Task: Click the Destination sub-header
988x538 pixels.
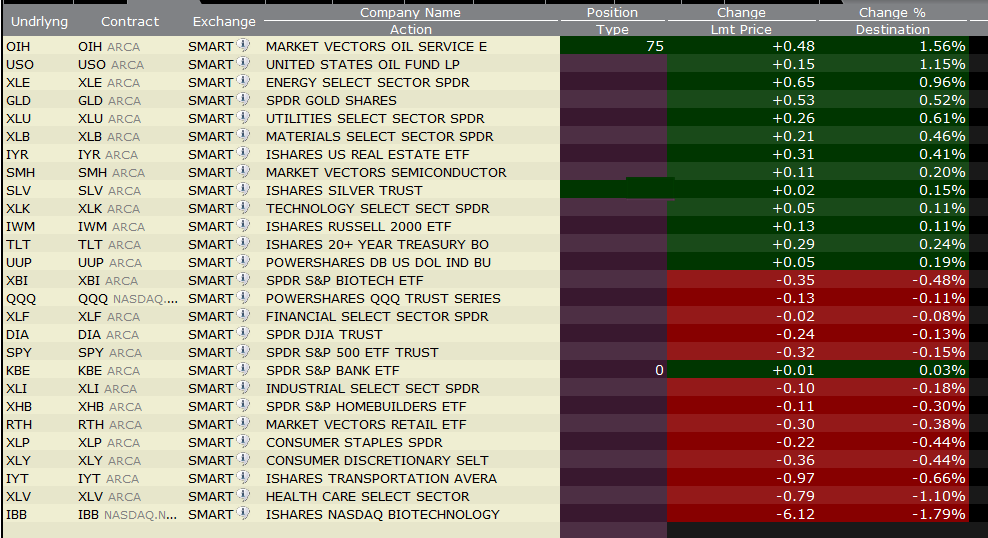Action: [892, 30]
